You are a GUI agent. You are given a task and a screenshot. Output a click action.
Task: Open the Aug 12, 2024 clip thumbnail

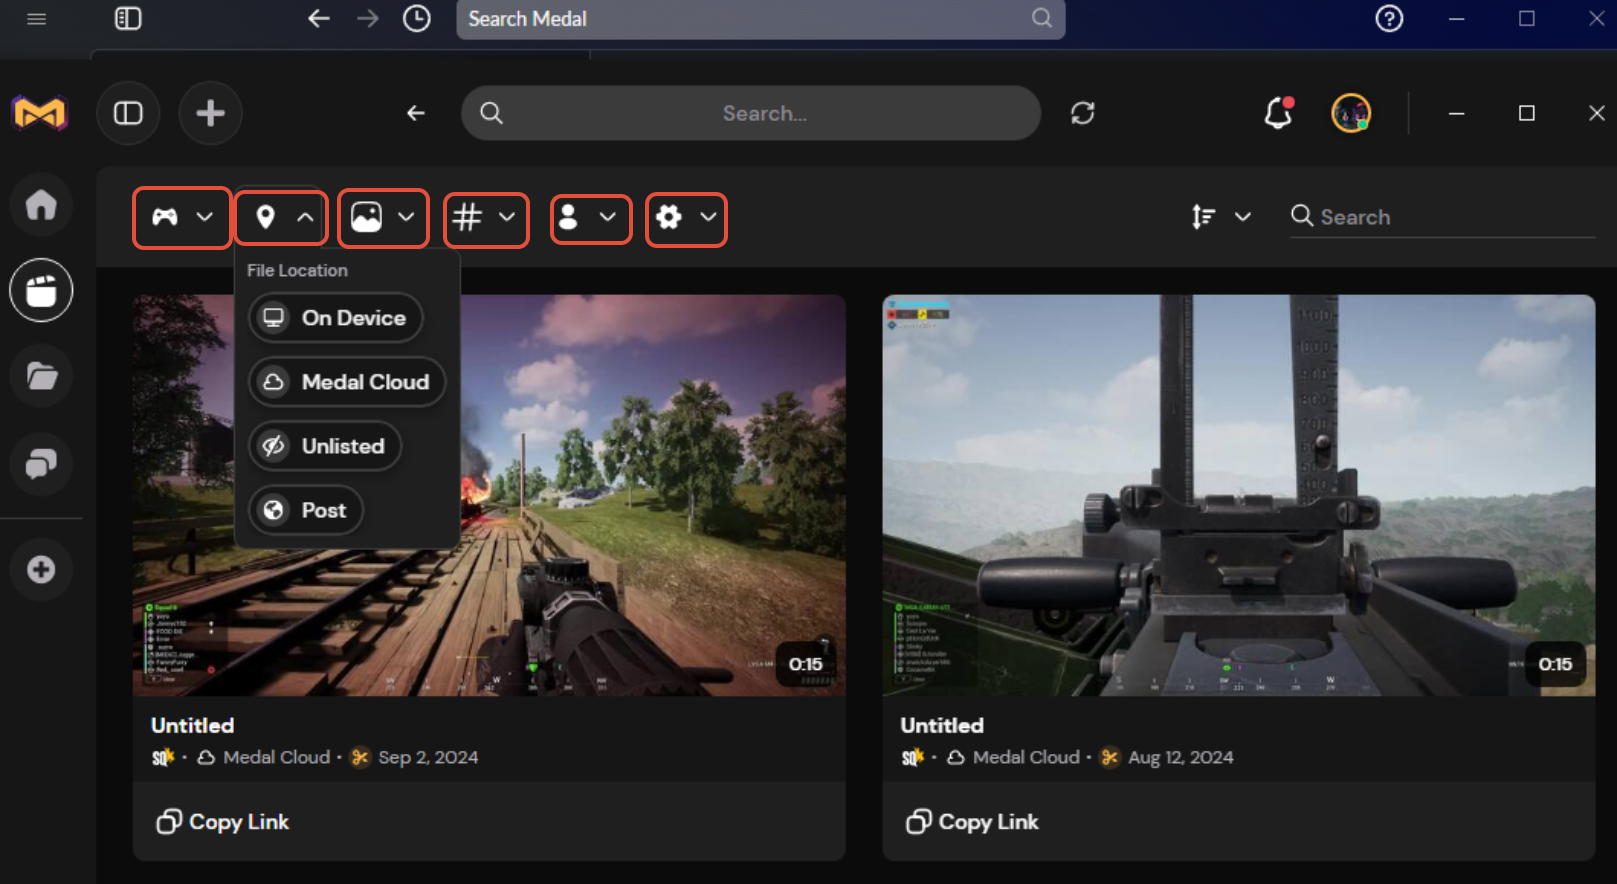[1238, 495]
